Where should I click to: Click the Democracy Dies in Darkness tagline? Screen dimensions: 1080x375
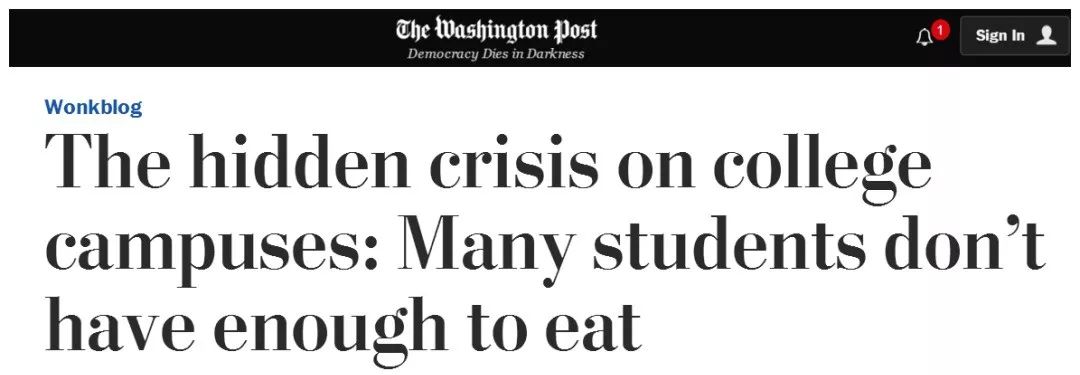click(x=496, y=54)
